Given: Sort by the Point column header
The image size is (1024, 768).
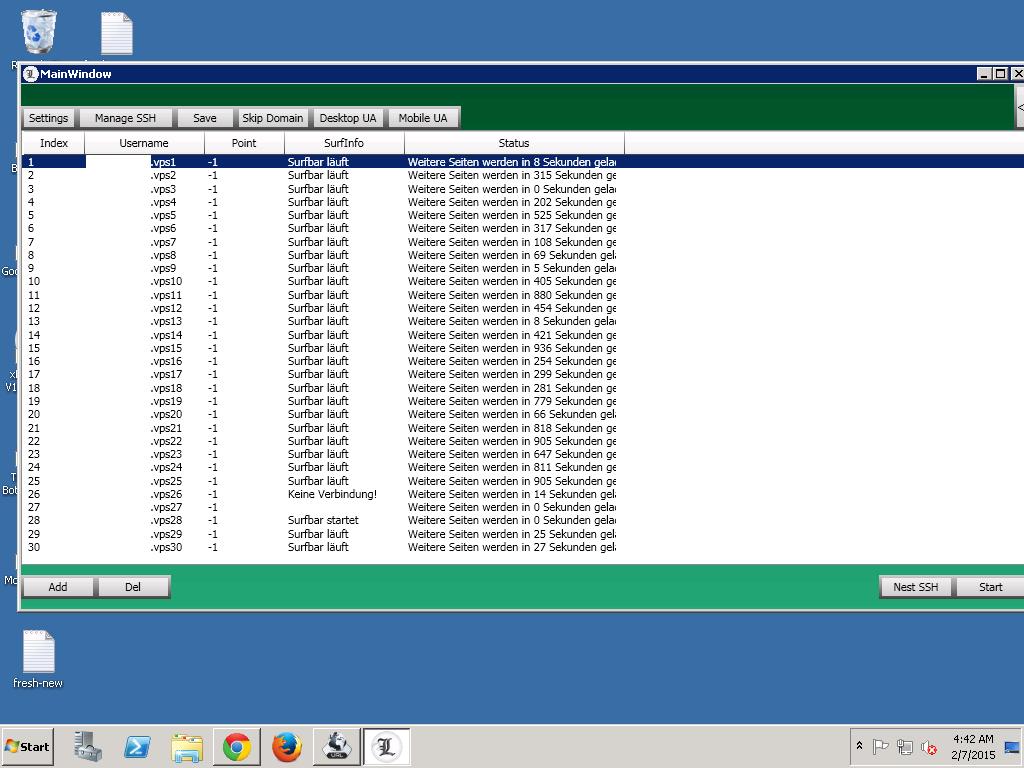Looking at the screenshot, I should coord(244,143).
